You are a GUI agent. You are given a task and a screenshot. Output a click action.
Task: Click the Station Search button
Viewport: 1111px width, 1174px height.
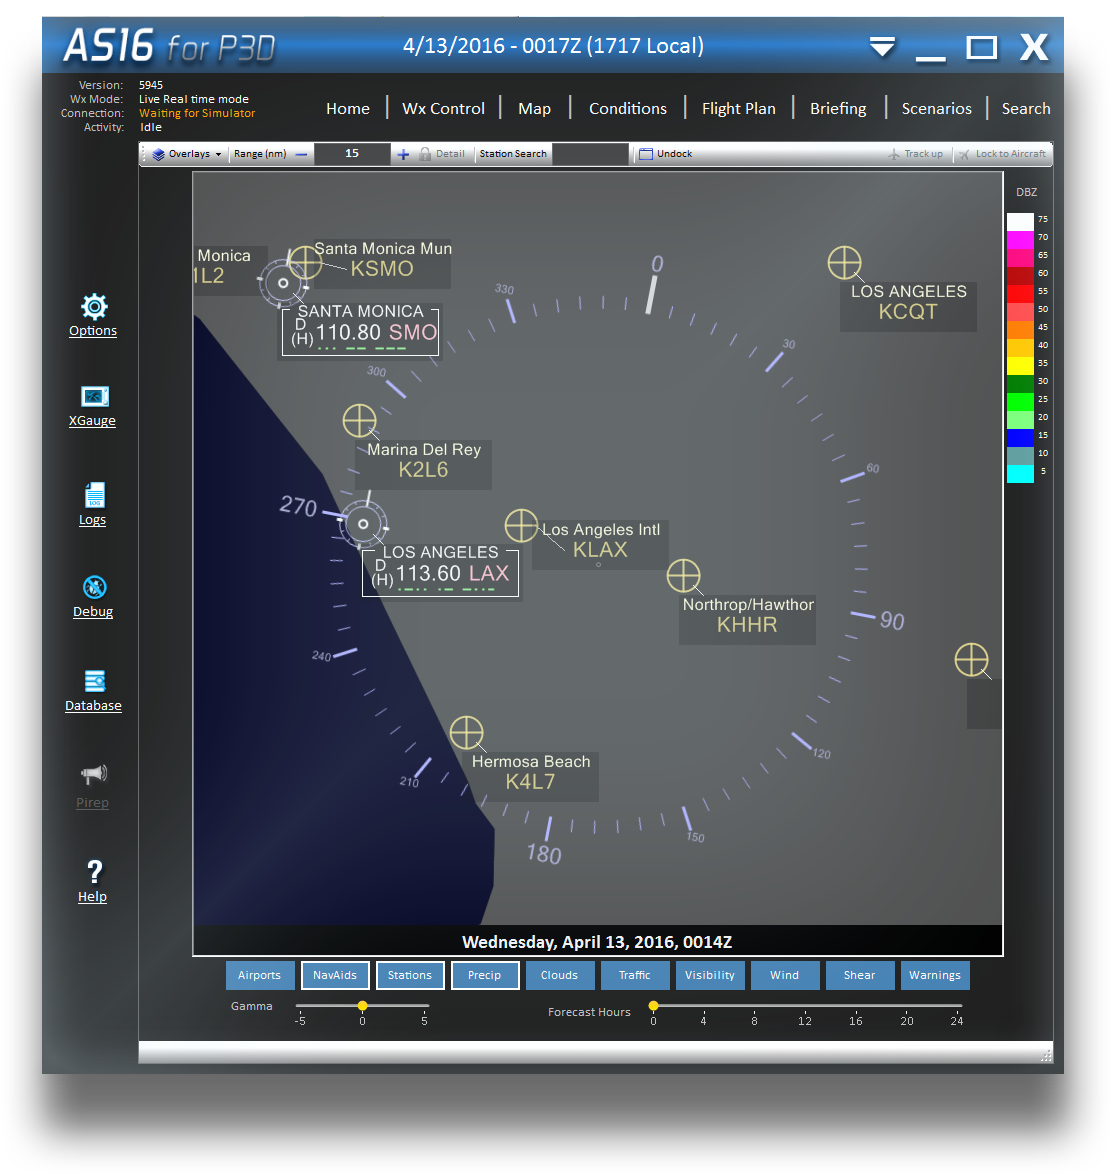[x=512, y=153]
